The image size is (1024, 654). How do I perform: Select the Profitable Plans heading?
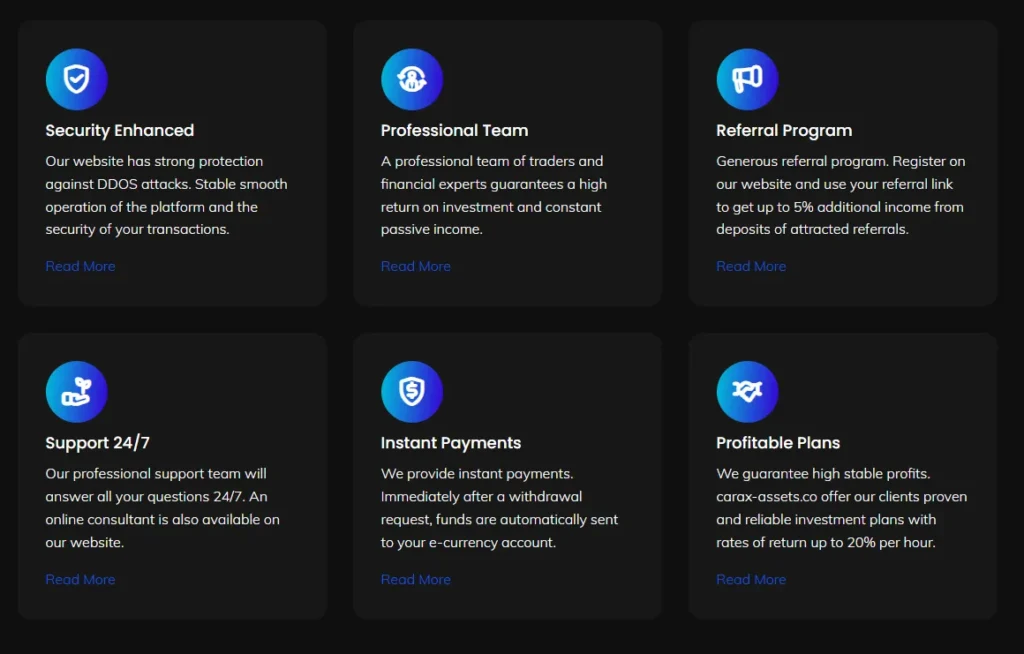click(x=778, y=443)
